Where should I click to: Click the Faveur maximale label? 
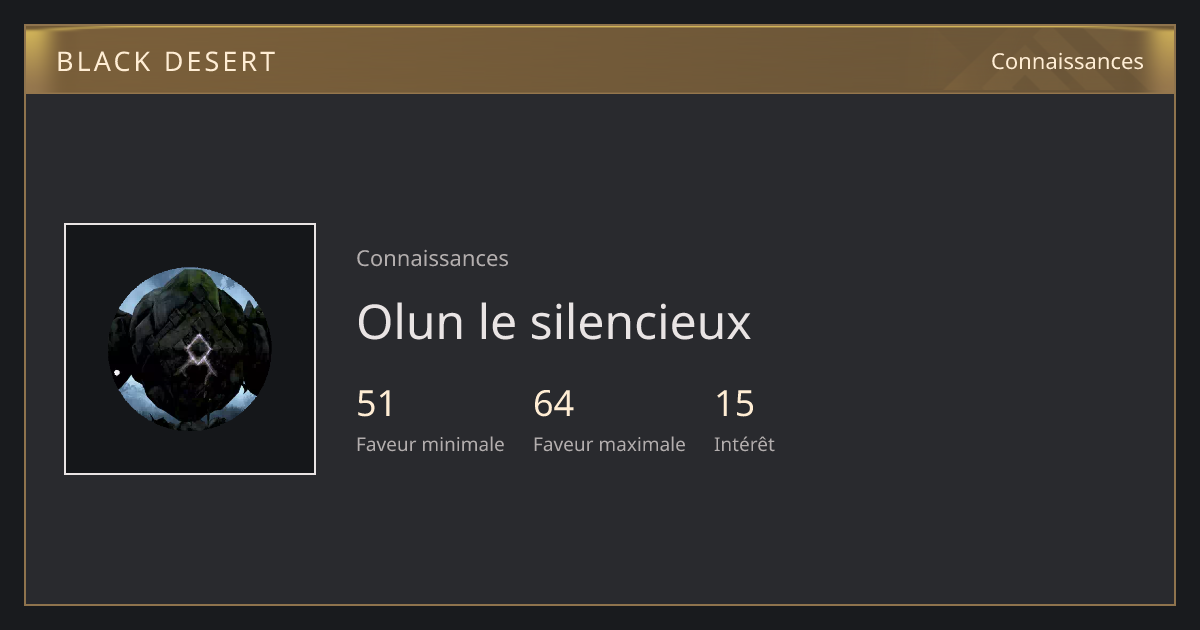609,444
